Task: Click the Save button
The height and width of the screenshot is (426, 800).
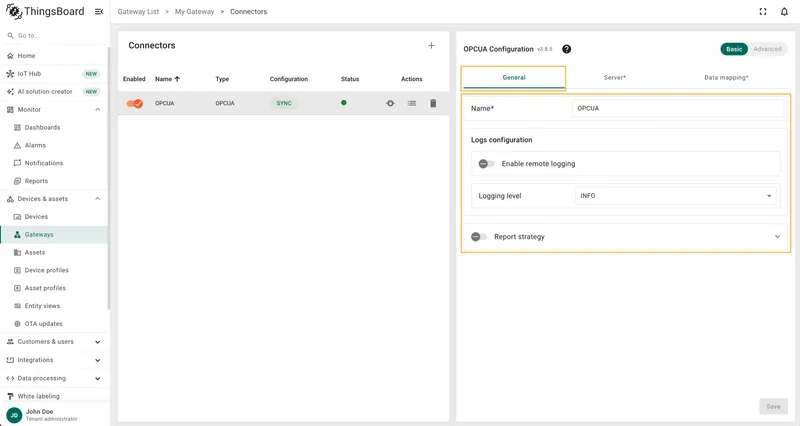Action: click(773, 407)
